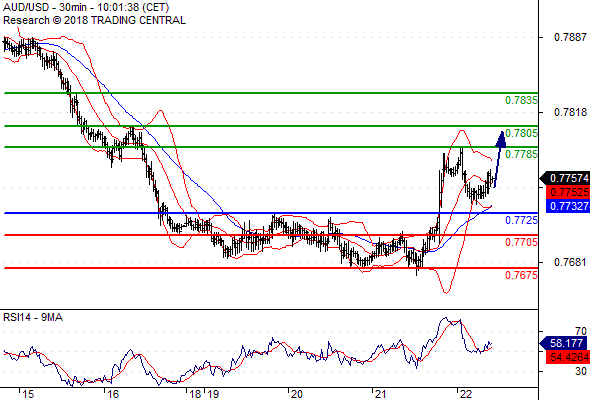Select the 0.7785 resistance level label
The width and height of the screenshot is (590, 400).
pos(521,154)
